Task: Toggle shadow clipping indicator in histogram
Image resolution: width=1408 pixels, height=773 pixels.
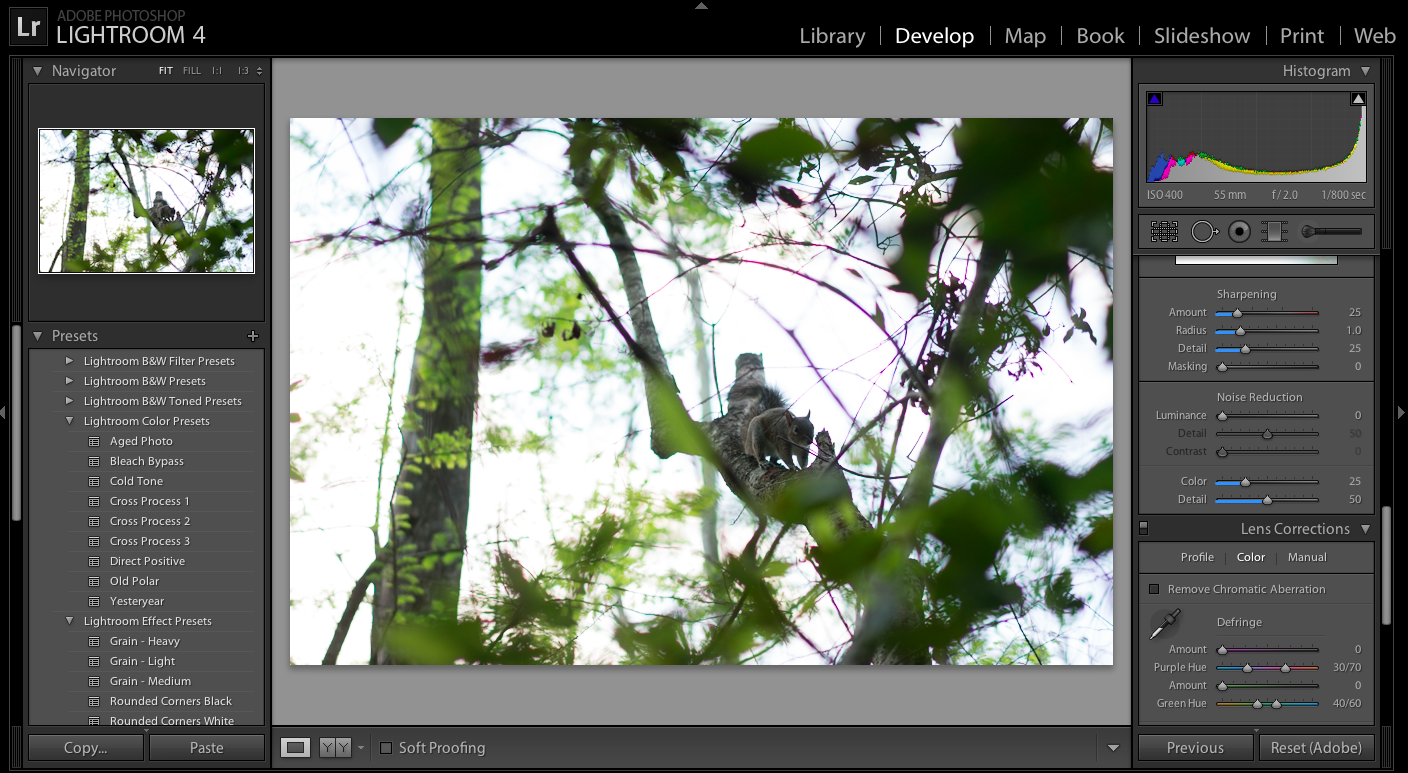Action: click(x=1155, y=99)
